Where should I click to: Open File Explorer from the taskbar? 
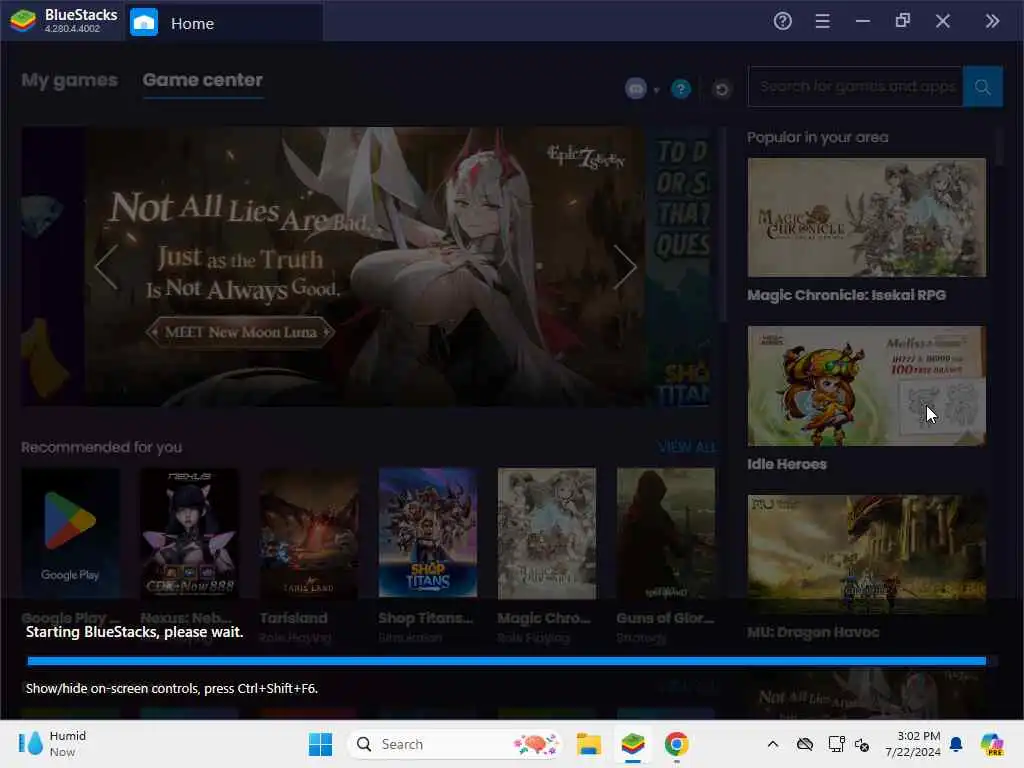point(588,744)
